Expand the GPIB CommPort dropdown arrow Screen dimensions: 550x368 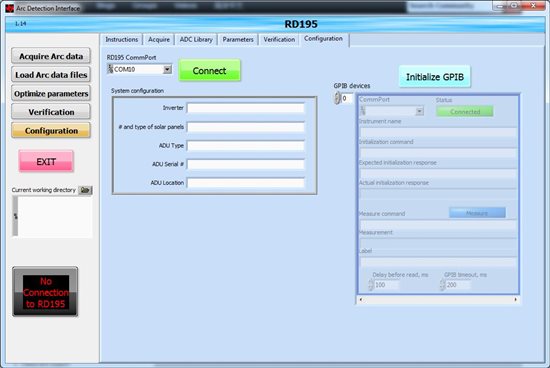419,112
